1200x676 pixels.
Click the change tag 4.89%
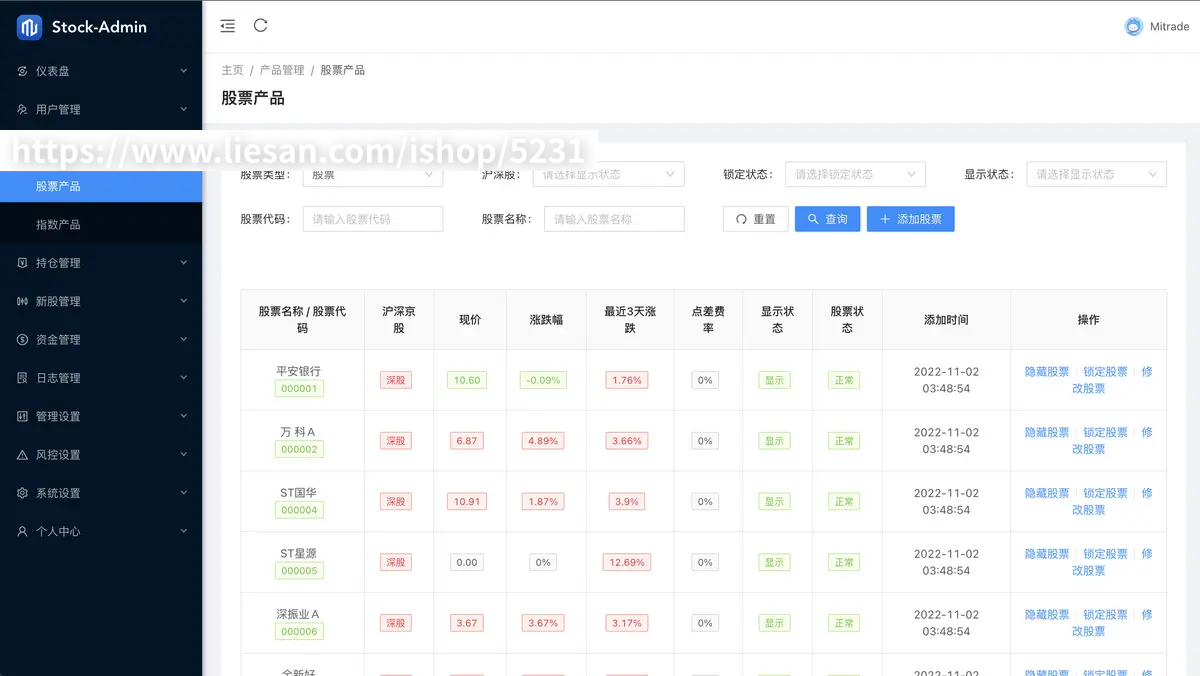543,441
